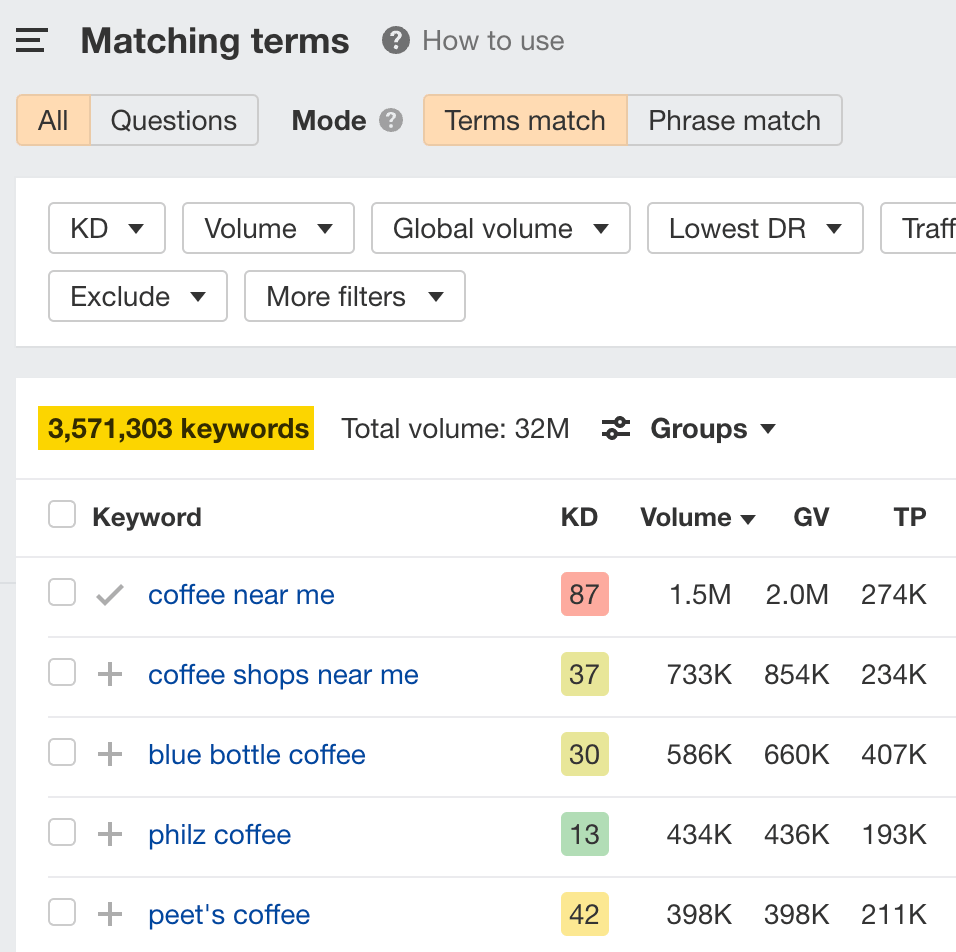Click the 407K traffic potential value

894,754
